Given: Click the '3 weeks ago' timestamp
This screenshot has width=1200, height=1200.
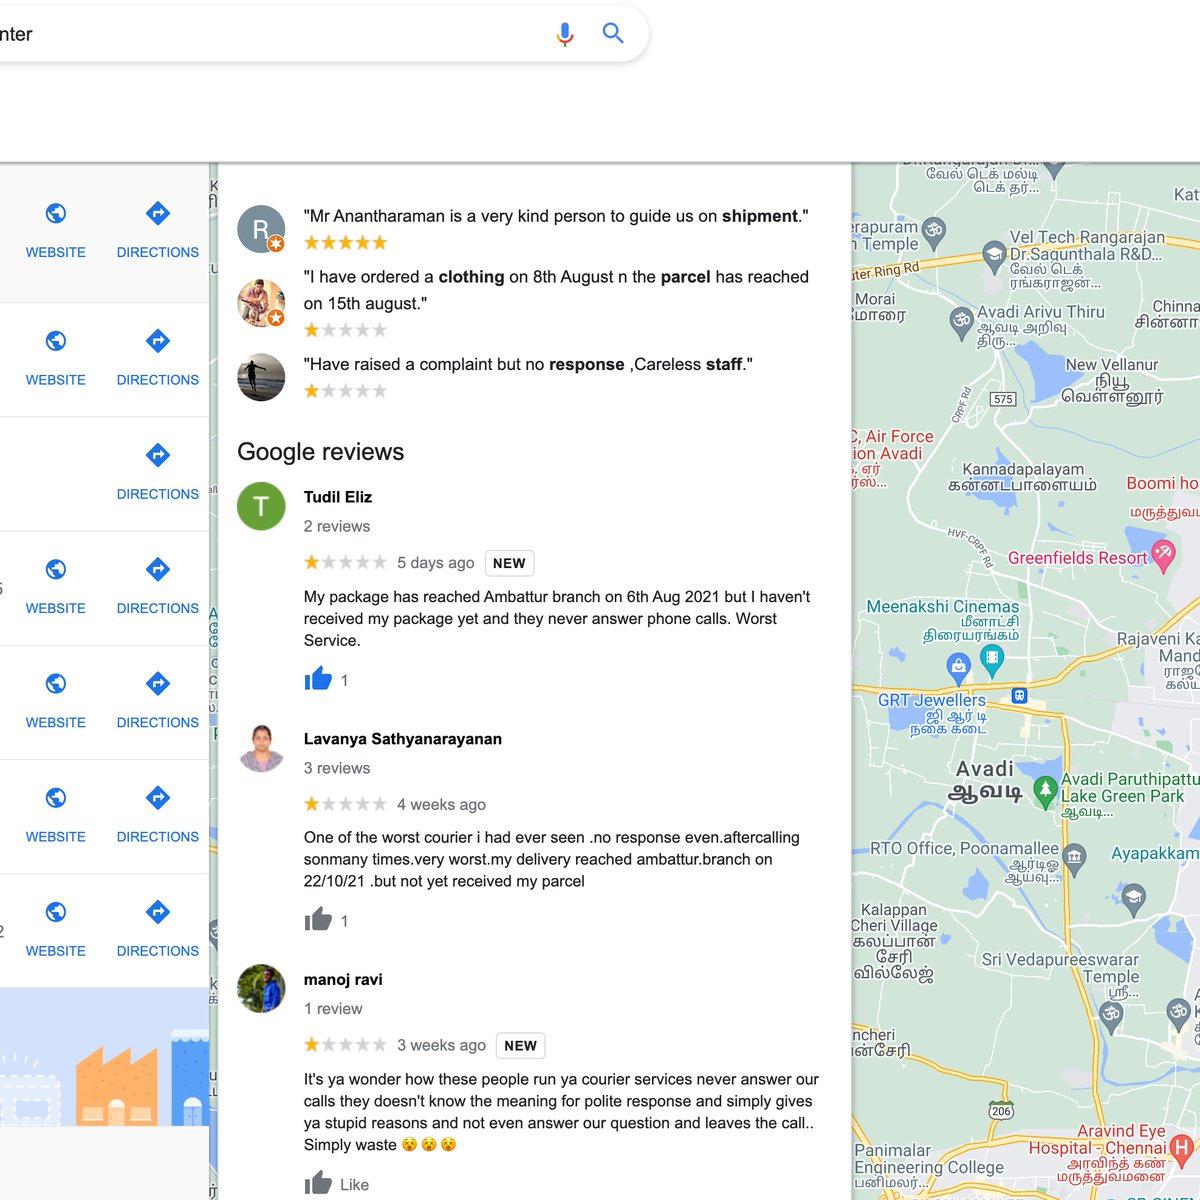Looking at the screenshot, I should tap(441, 1045).
